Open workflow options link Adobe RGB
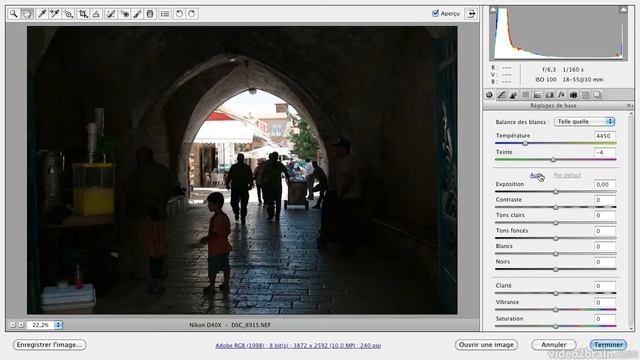640x360 pixels. click(x=298, y=345)
